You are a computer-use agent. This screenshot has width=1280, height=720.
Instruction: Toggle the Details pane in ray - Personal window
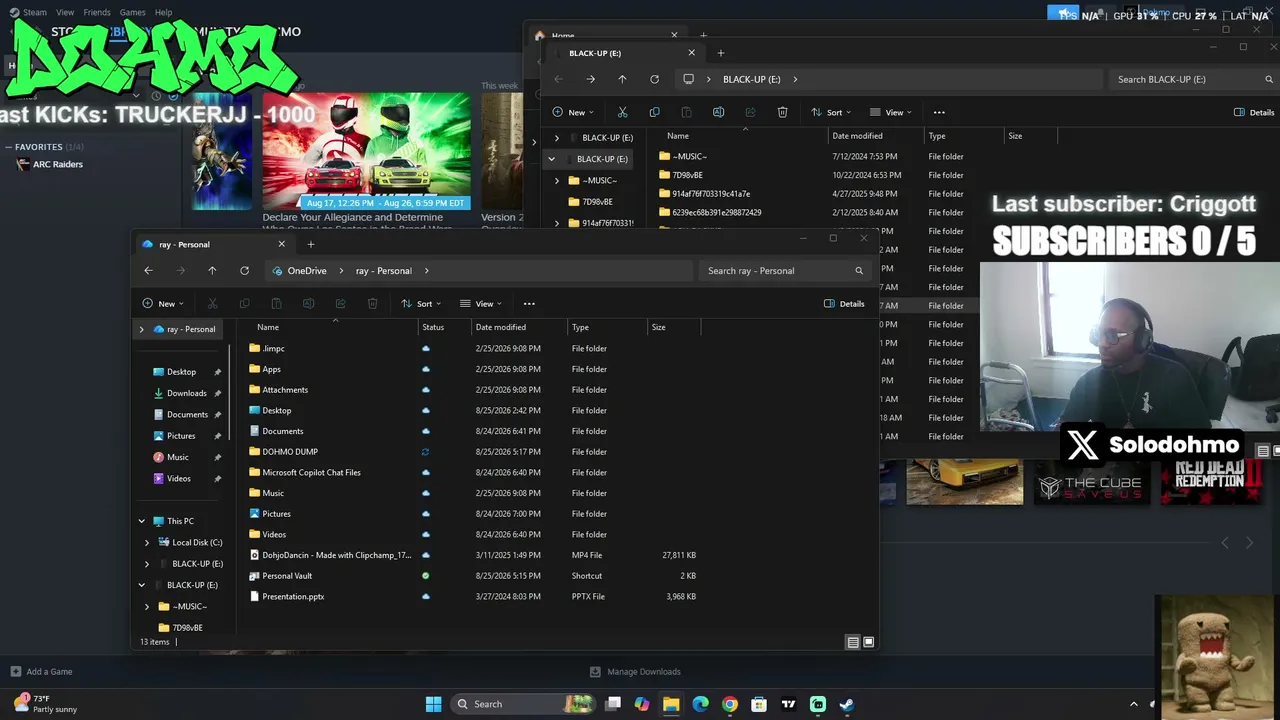845,304
